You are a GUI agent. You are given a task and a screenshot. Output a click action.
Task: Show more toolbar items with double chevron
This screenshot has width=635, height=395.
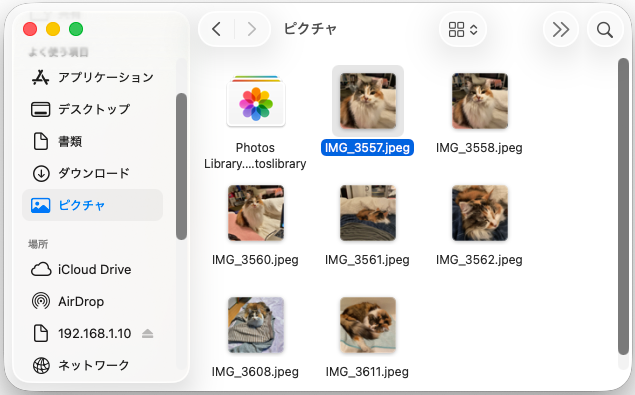pos(560,29)
